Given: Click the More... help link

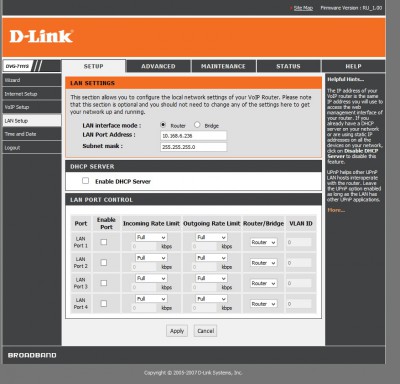Looking at the screenshot, I should 336,210.
